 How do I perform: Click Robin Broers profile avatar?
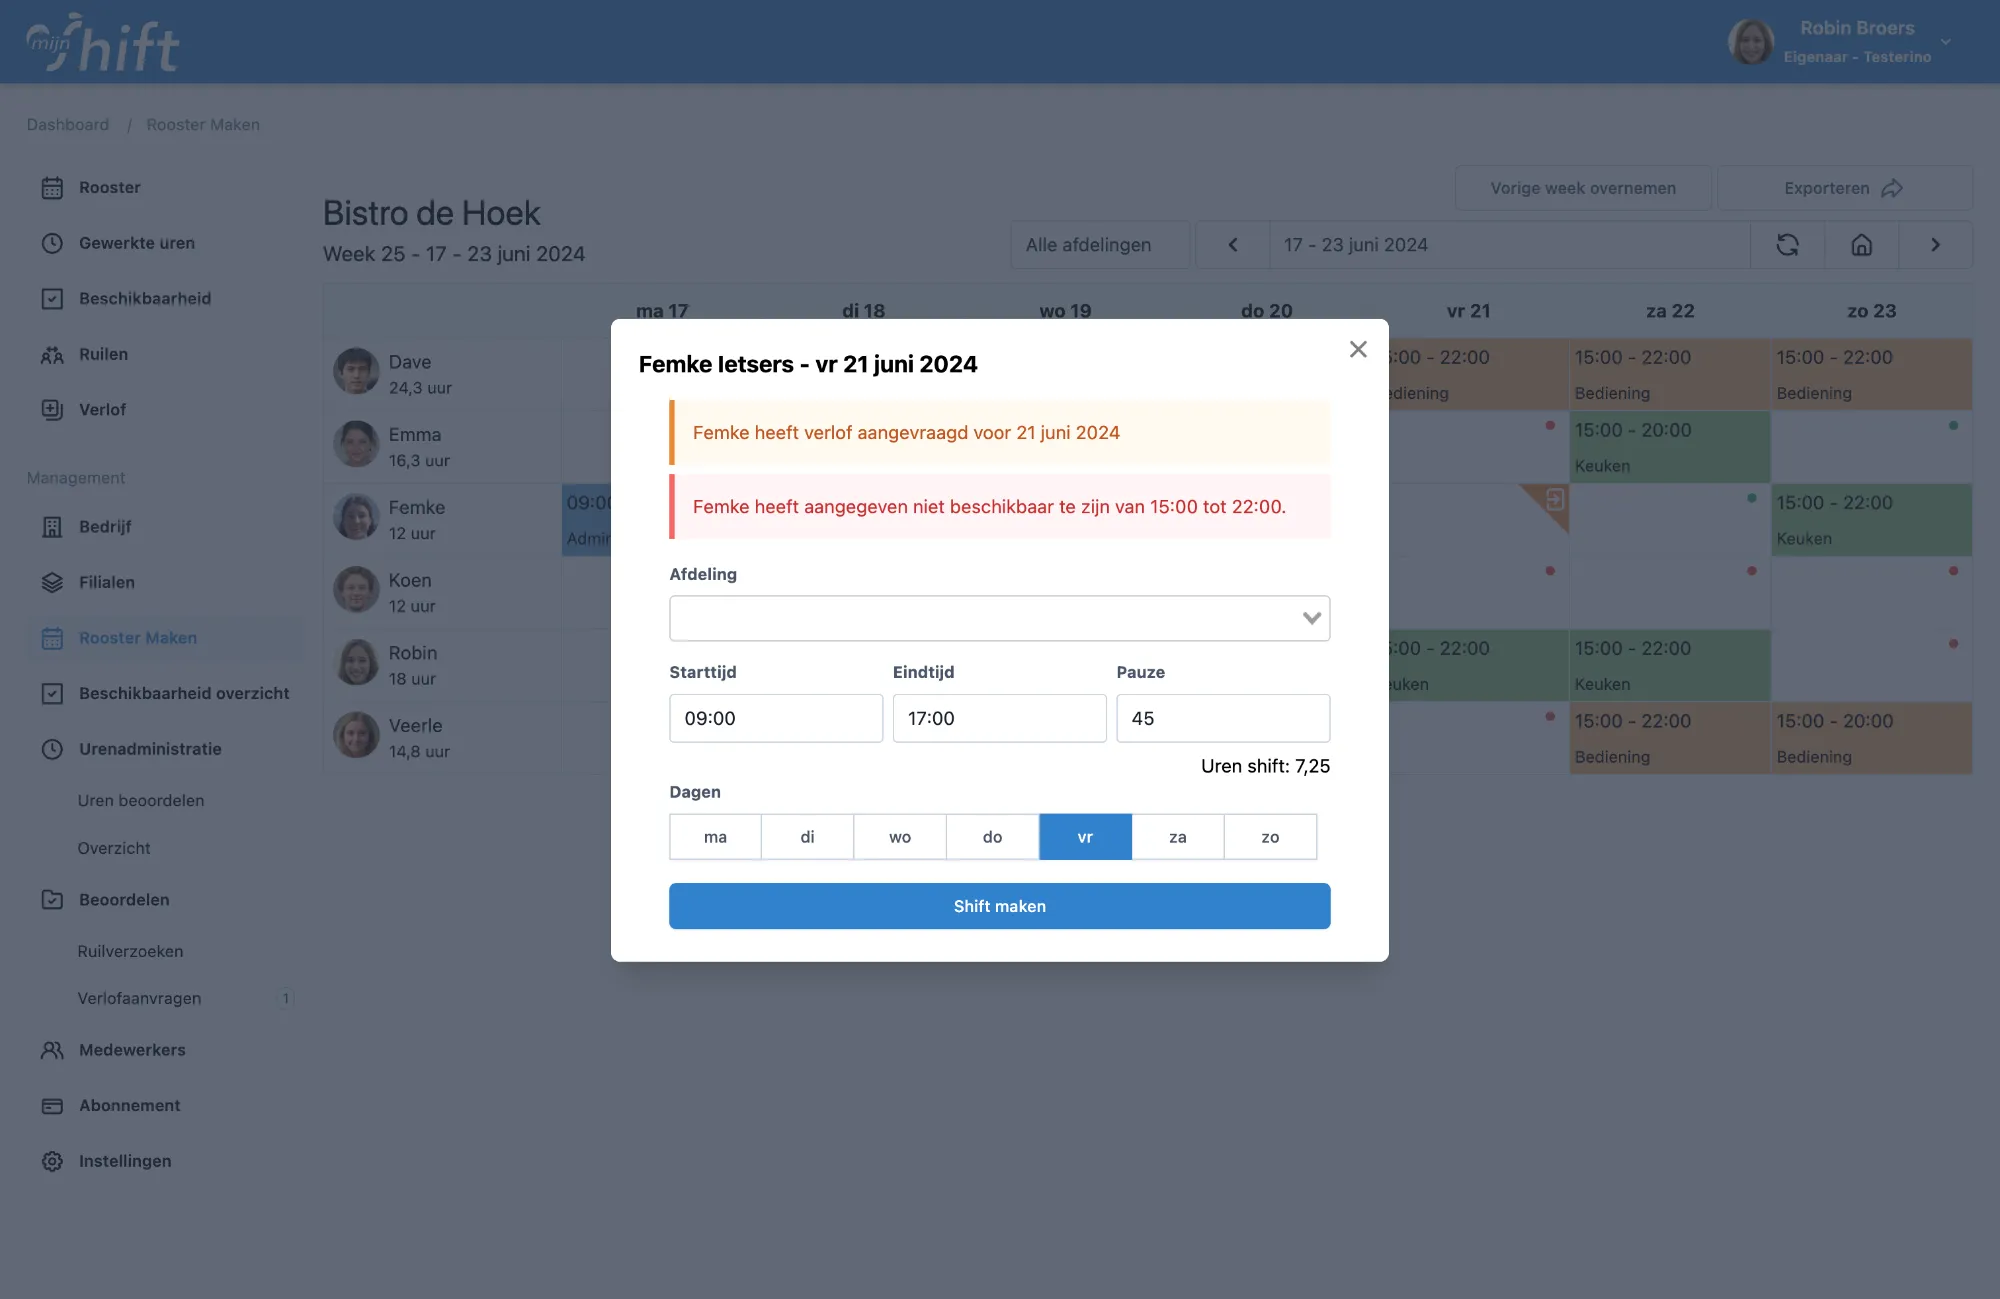coord(1750,42)
